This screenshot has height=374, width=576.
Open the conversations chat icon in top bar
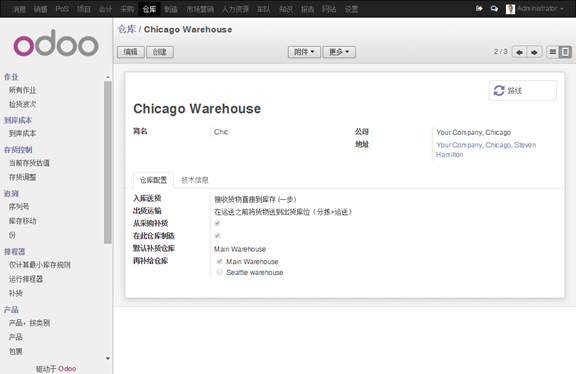[x=494, y=8]
